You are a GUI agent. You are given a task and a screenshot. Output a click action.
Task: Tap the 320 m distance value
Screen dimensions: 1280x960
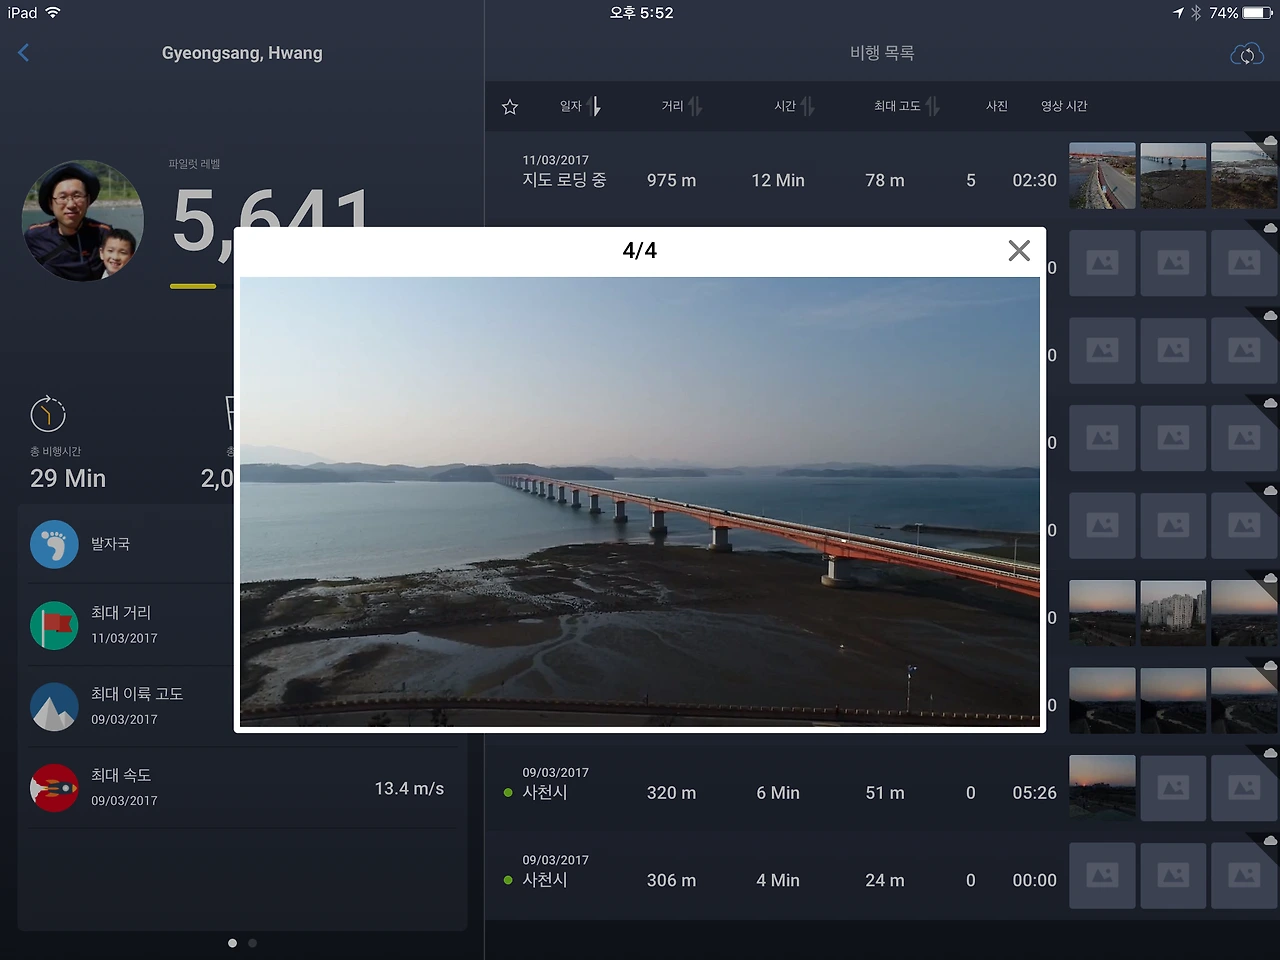[671, 793]
